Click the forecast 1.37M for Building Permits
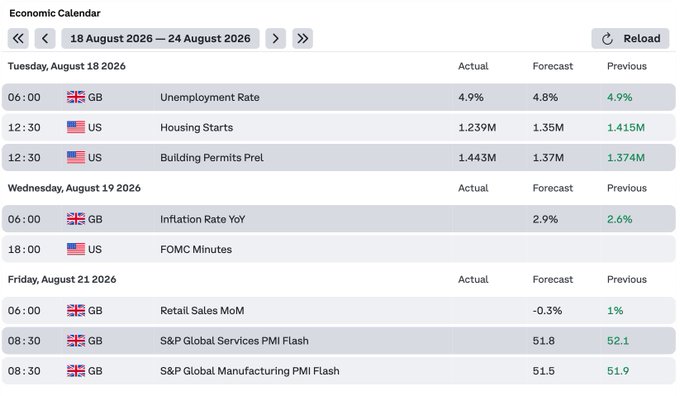 [549, 157]
